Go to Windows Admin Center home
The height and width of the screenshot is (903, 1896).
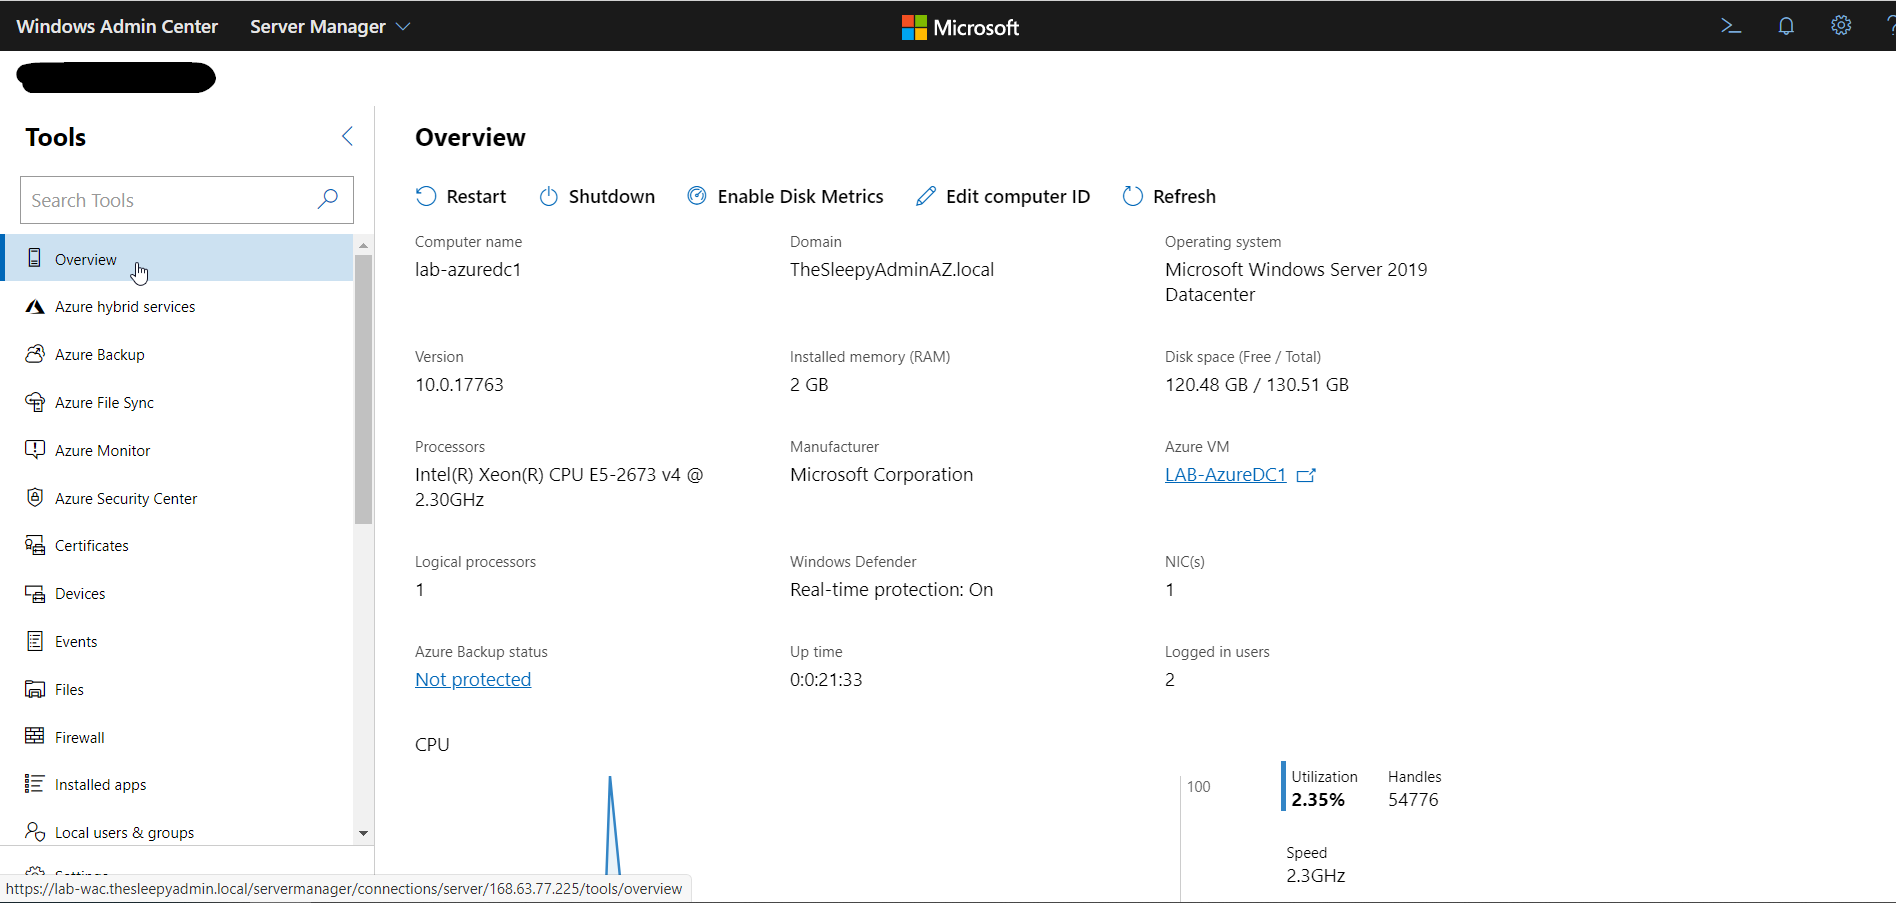pos(117,27)
